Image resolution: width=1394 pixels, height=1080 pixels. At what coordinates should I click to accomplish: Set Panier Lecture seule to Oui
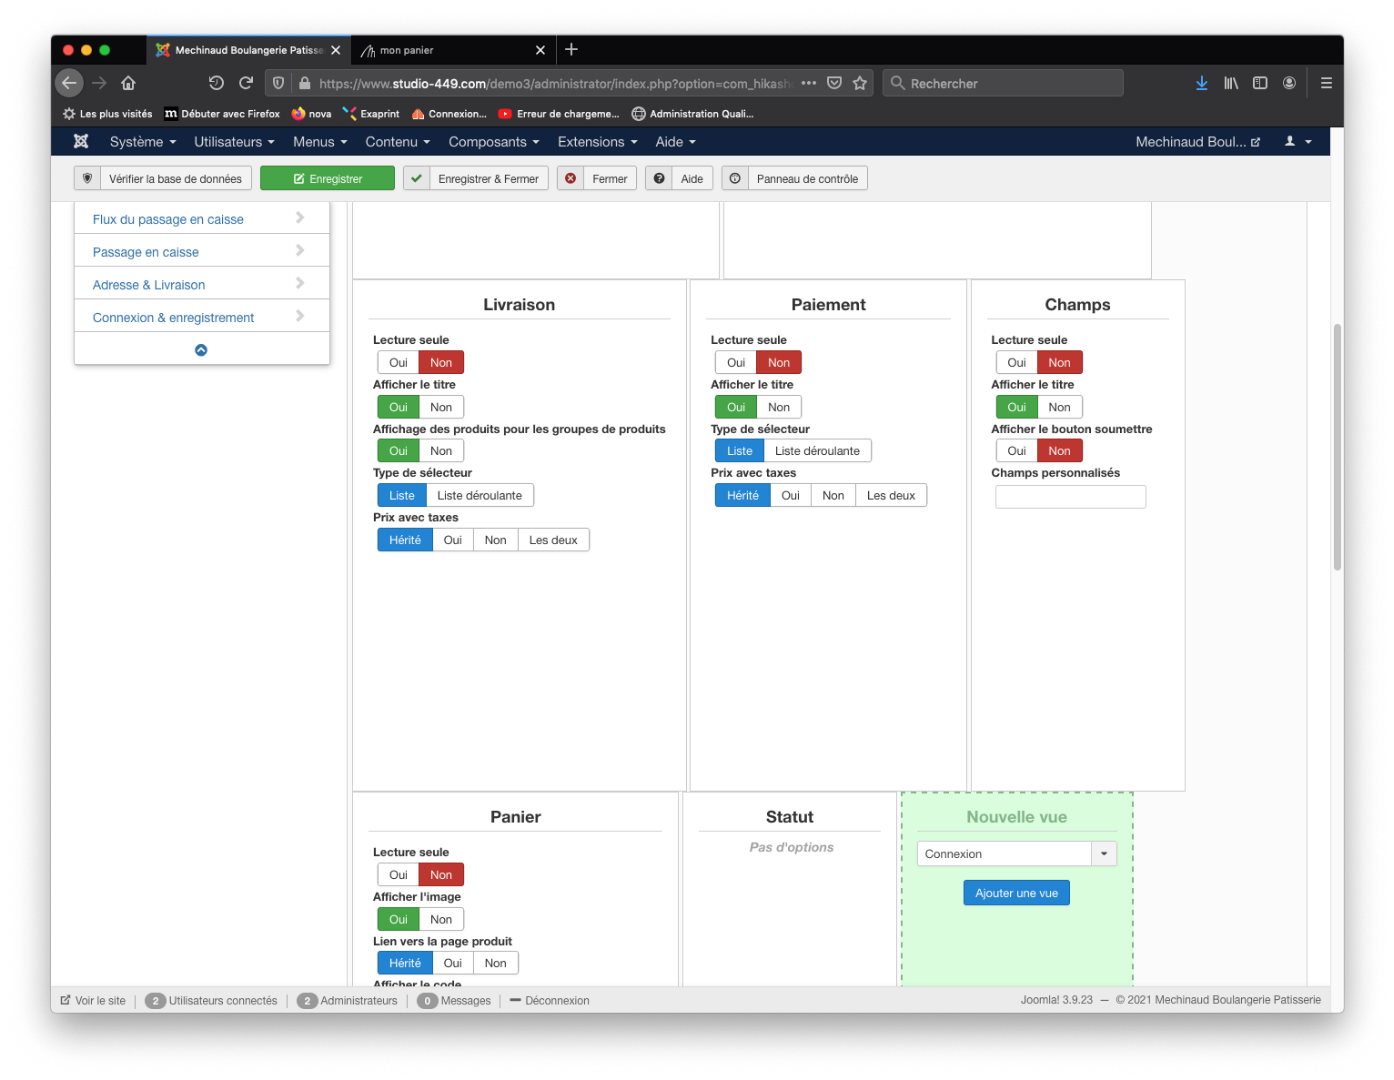tap(398, 875)
